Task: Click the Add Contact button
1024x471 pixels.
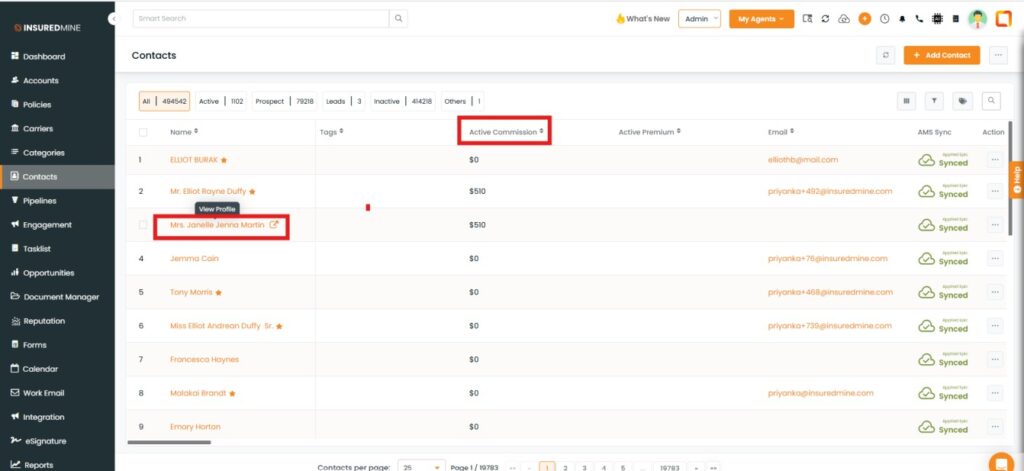Action: pos(941,55)
